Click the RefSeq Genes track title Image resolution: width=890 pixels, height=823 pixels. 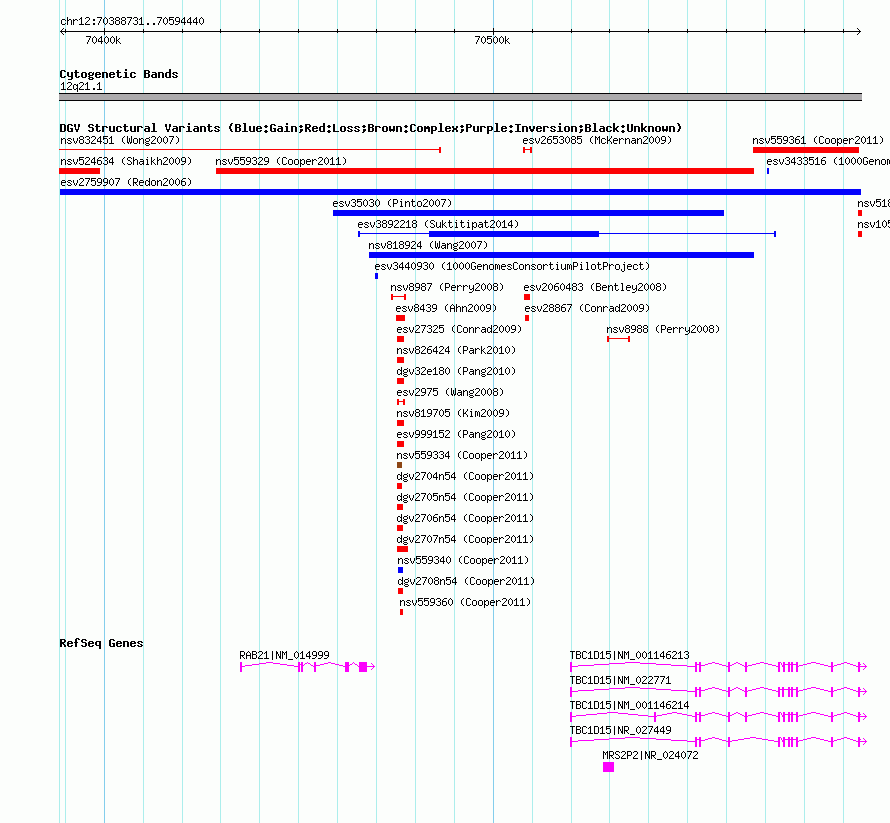tap(101, 643)
